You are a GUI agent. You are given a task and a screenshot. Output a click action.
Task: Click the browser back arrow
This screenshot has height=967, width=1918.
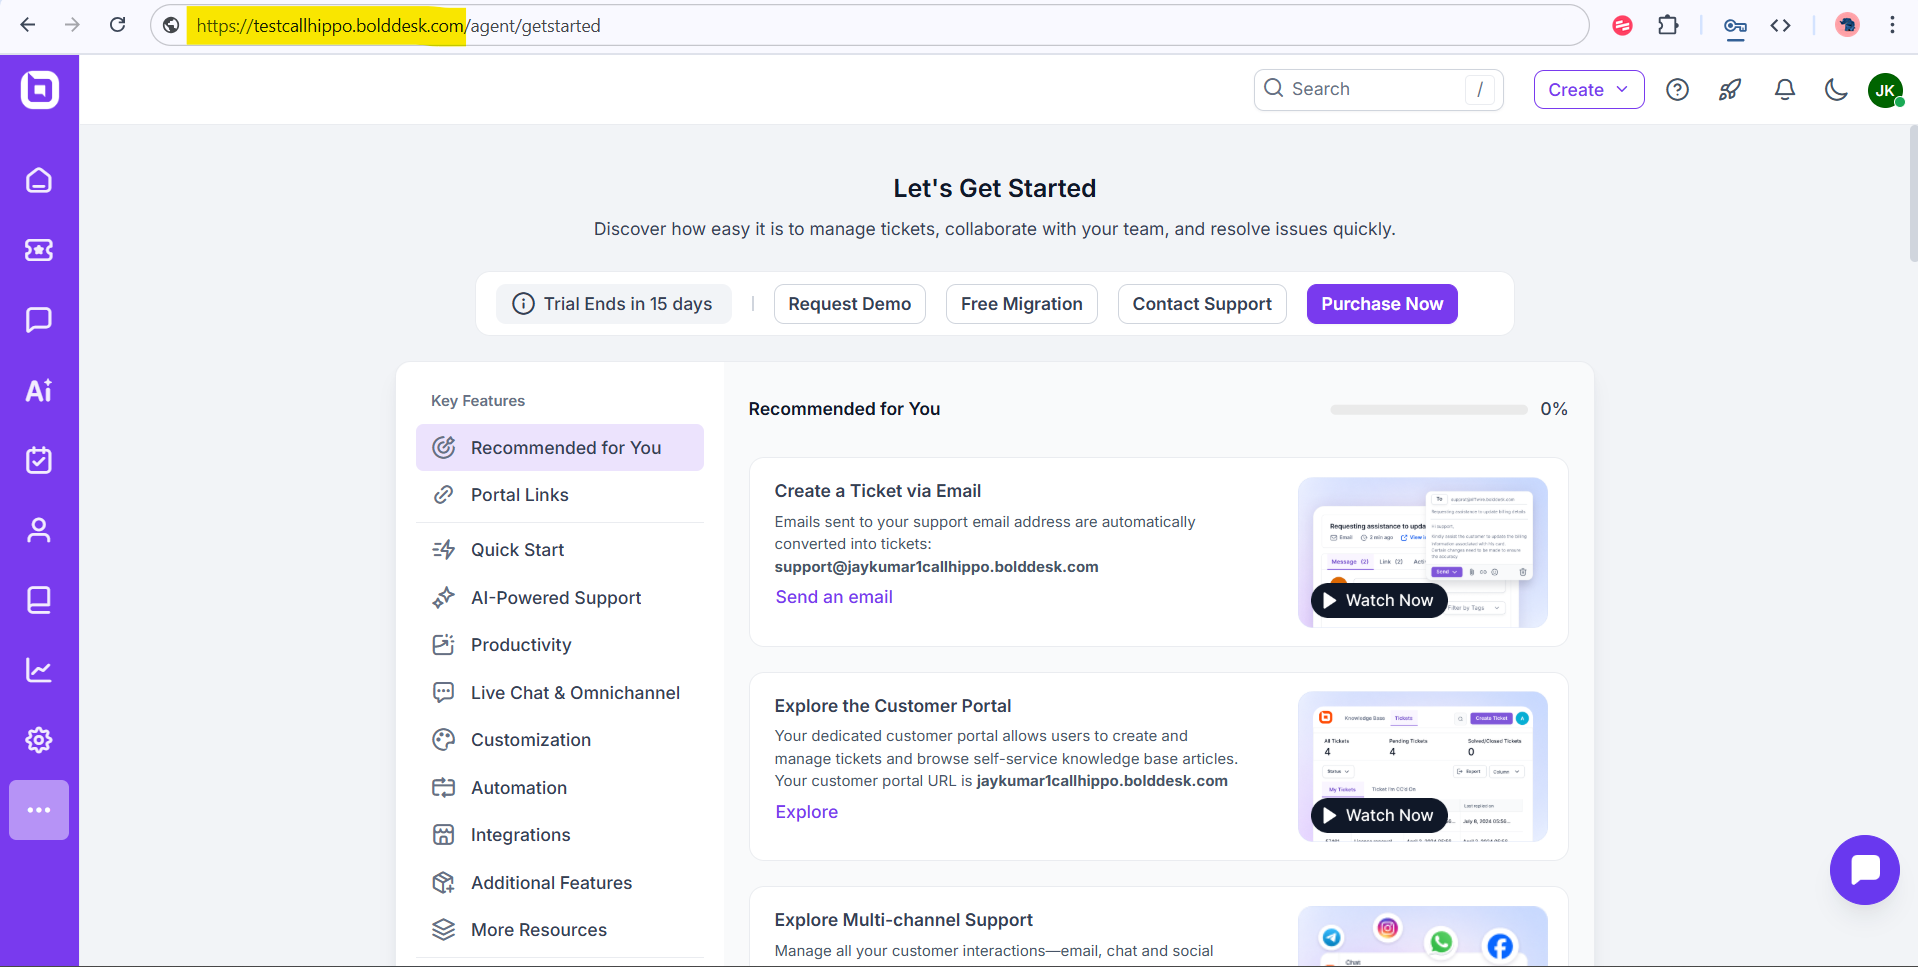pyautogui.click(x=28, y=25)
